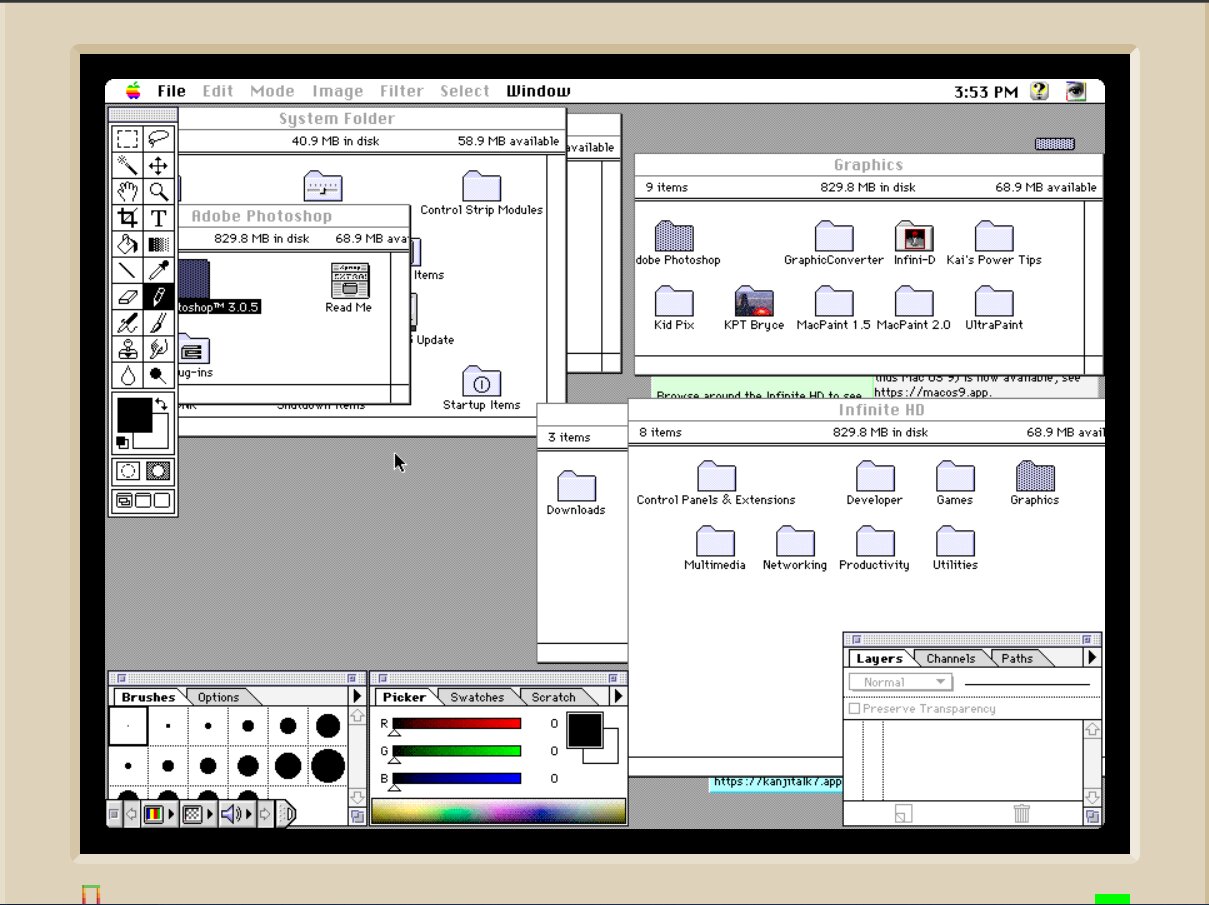Open the Normal blending mode dropdown
Viewport: 1209px width, 905px height.
(900, 682)
